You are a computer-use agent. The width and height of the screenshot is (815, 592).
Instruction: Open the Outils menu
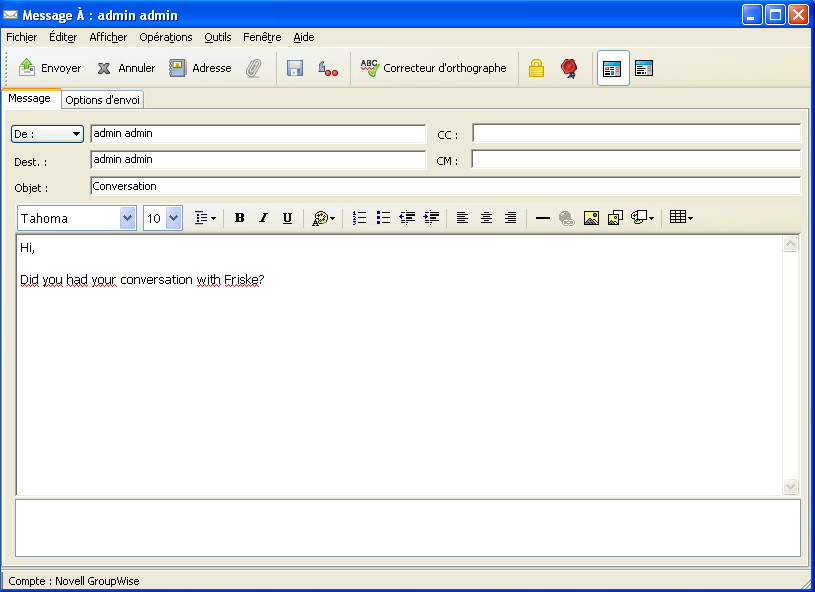(x=217, y=37)
